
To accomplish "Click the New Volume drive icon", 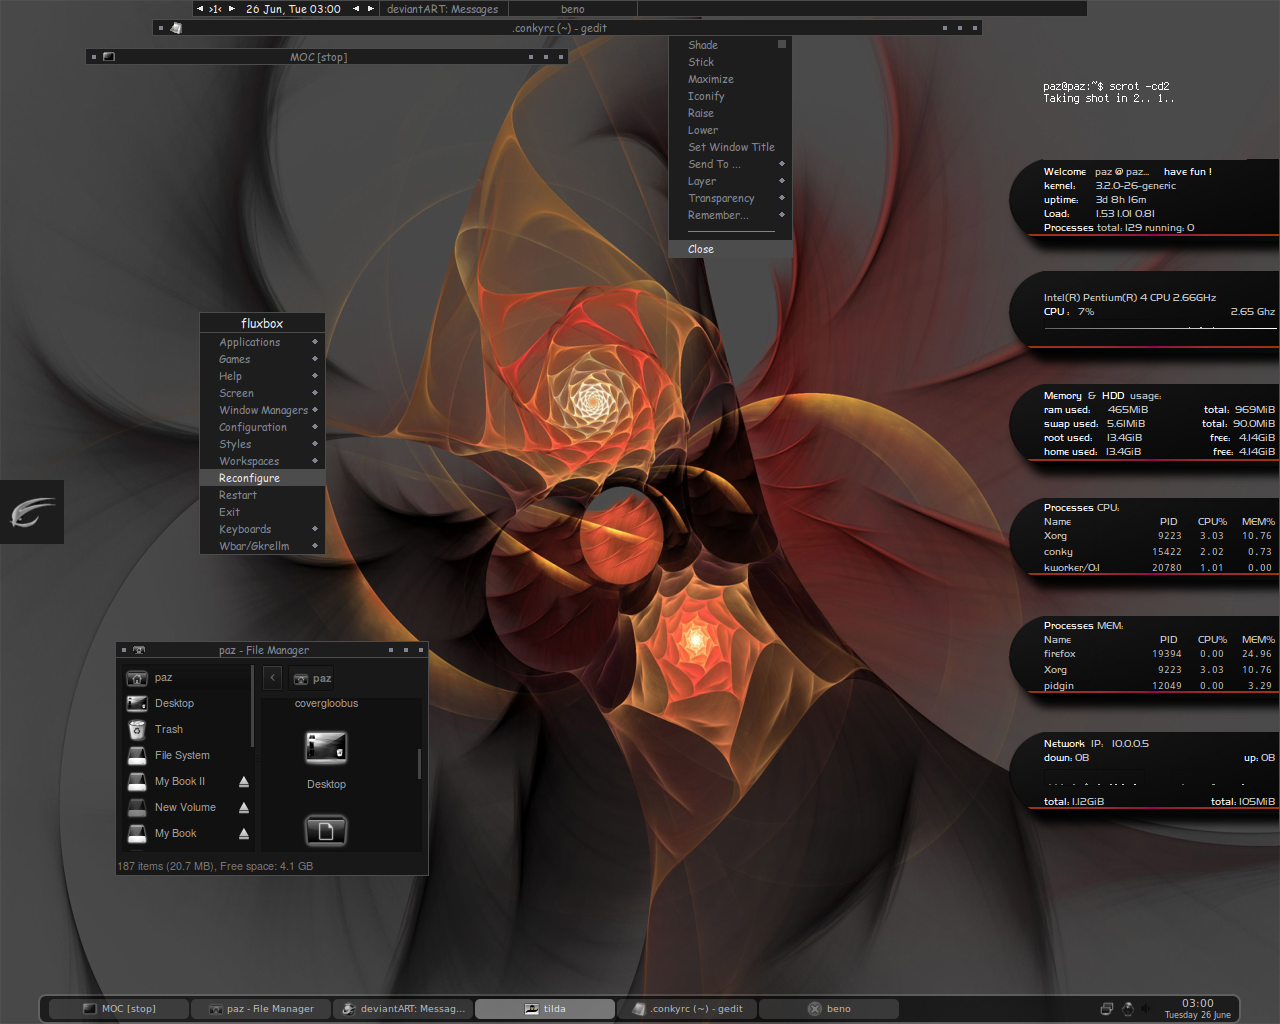I will (x=137, y=808).
